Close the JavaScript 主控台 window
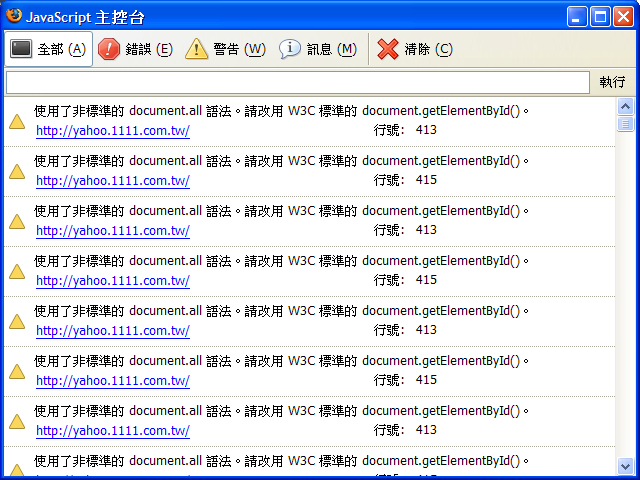This screenshot has height=480, width=640. pyautogui.click(x=624, y=17)
